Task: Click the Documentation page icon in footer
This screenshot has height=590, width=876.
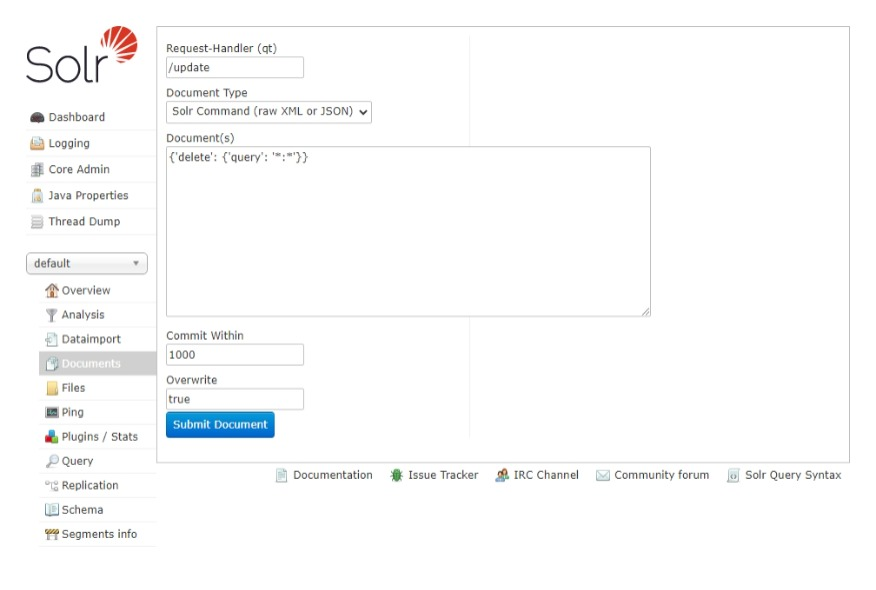Action: 282,475
